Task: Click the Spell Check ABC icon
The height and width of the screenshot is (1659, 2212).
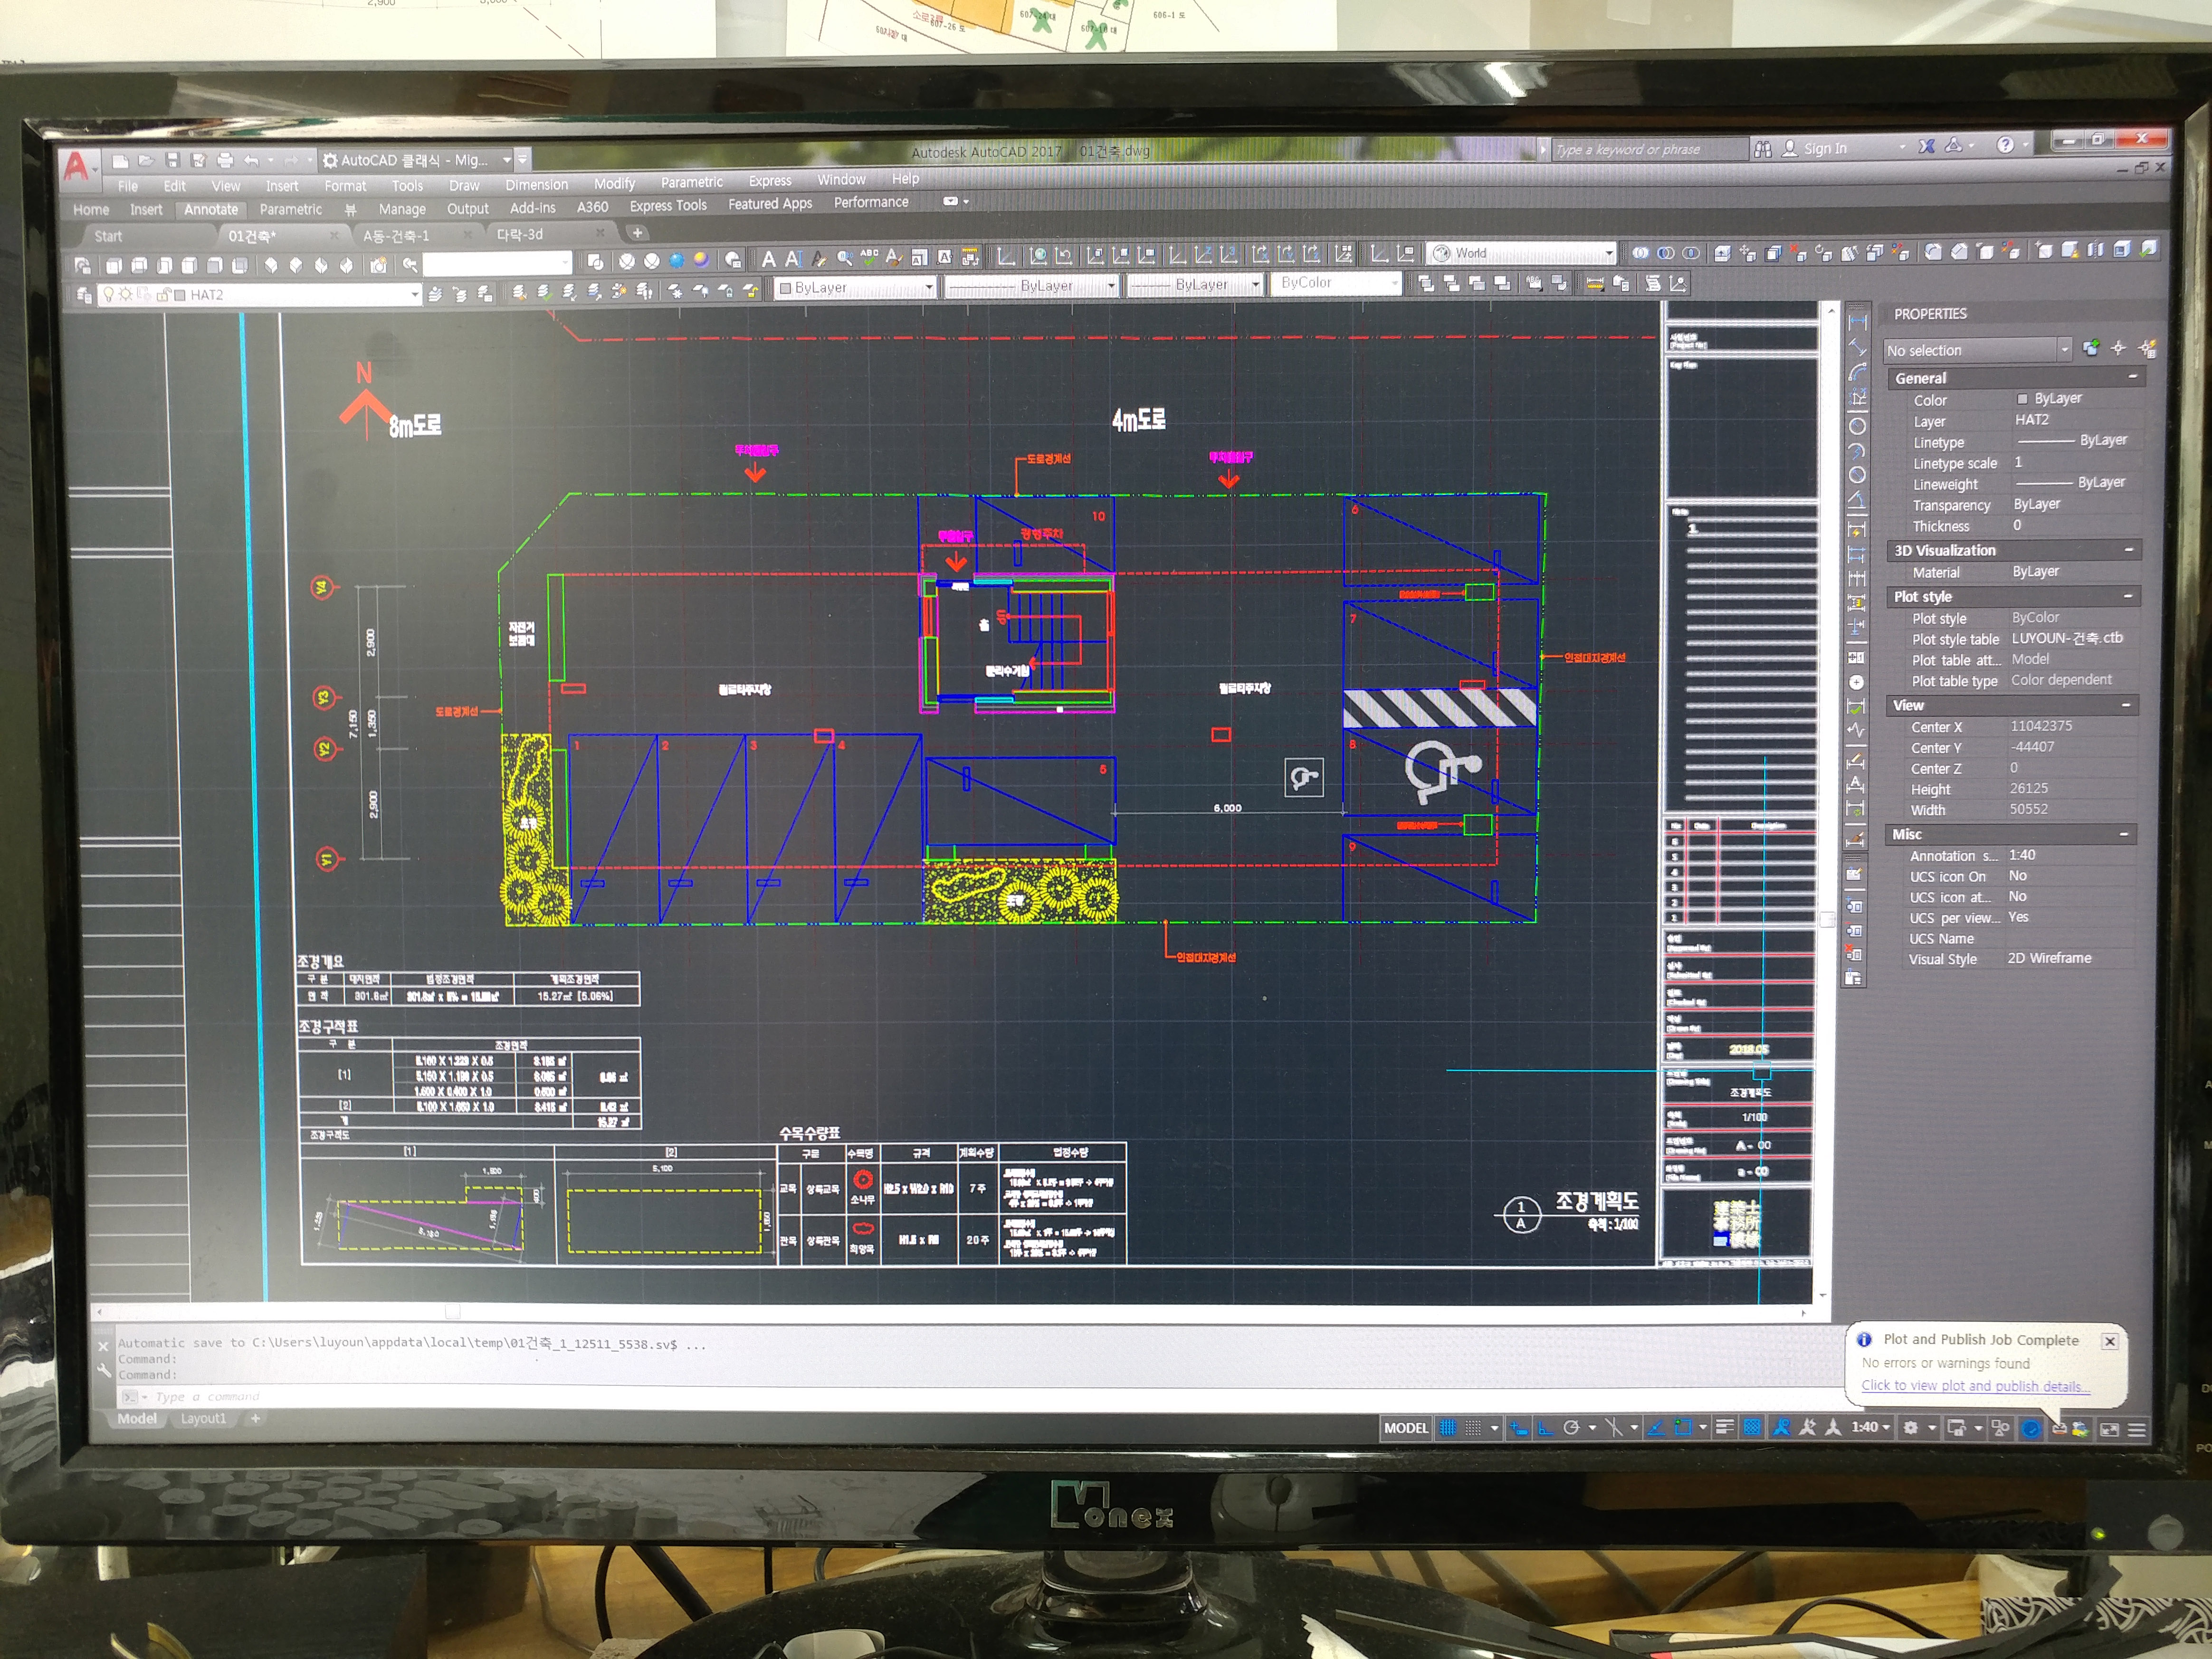Action: (869, 258)
